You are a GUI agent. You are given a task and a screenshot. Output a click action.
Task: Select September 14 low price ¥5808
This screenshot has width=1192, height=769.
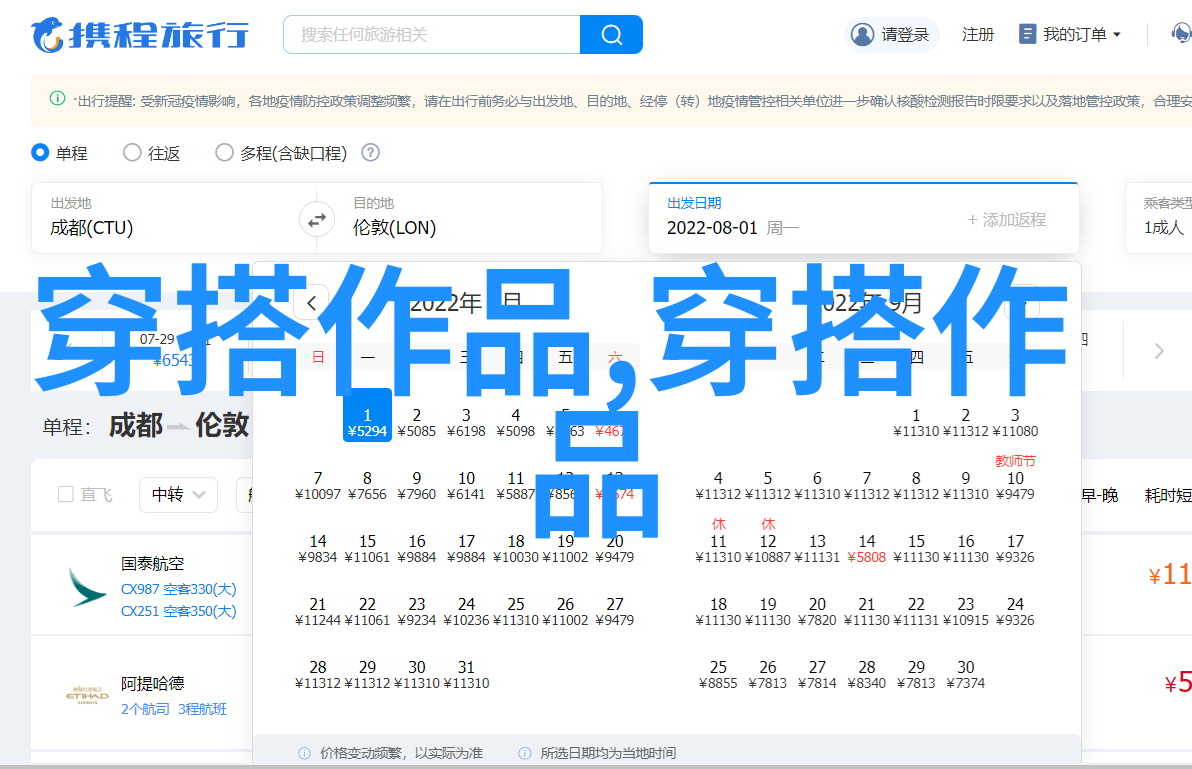tap(867, 549)
